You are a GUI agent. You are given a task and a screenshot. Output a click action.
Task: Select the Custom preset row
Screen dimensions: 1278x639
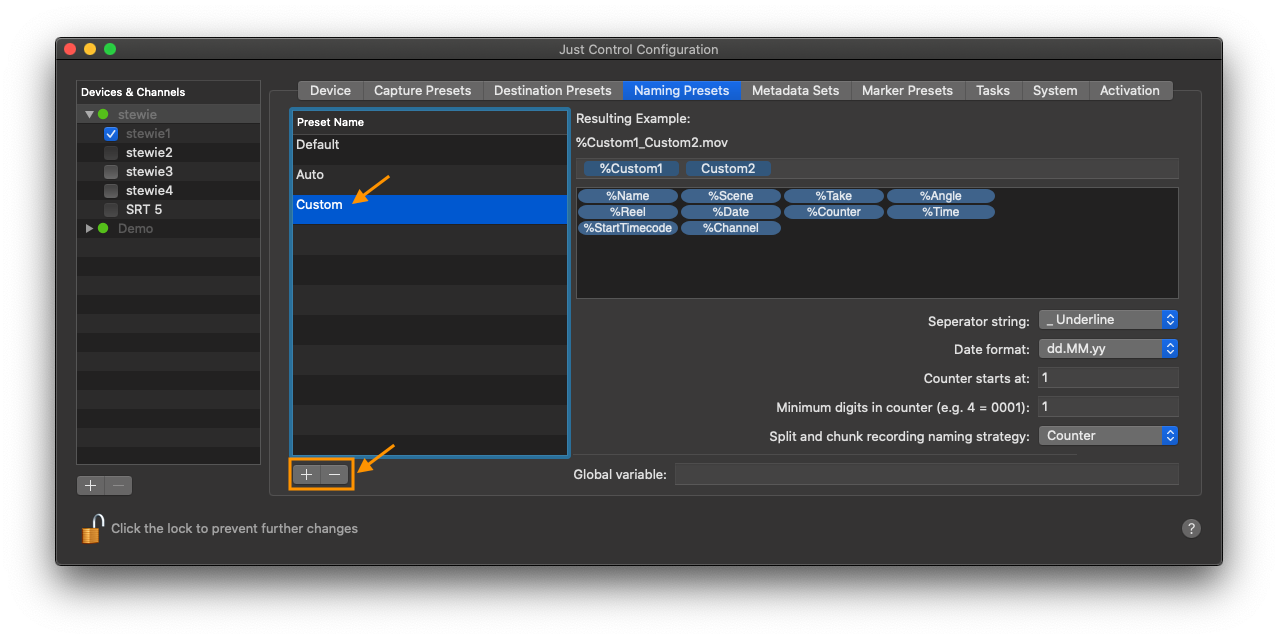(430, 209)
